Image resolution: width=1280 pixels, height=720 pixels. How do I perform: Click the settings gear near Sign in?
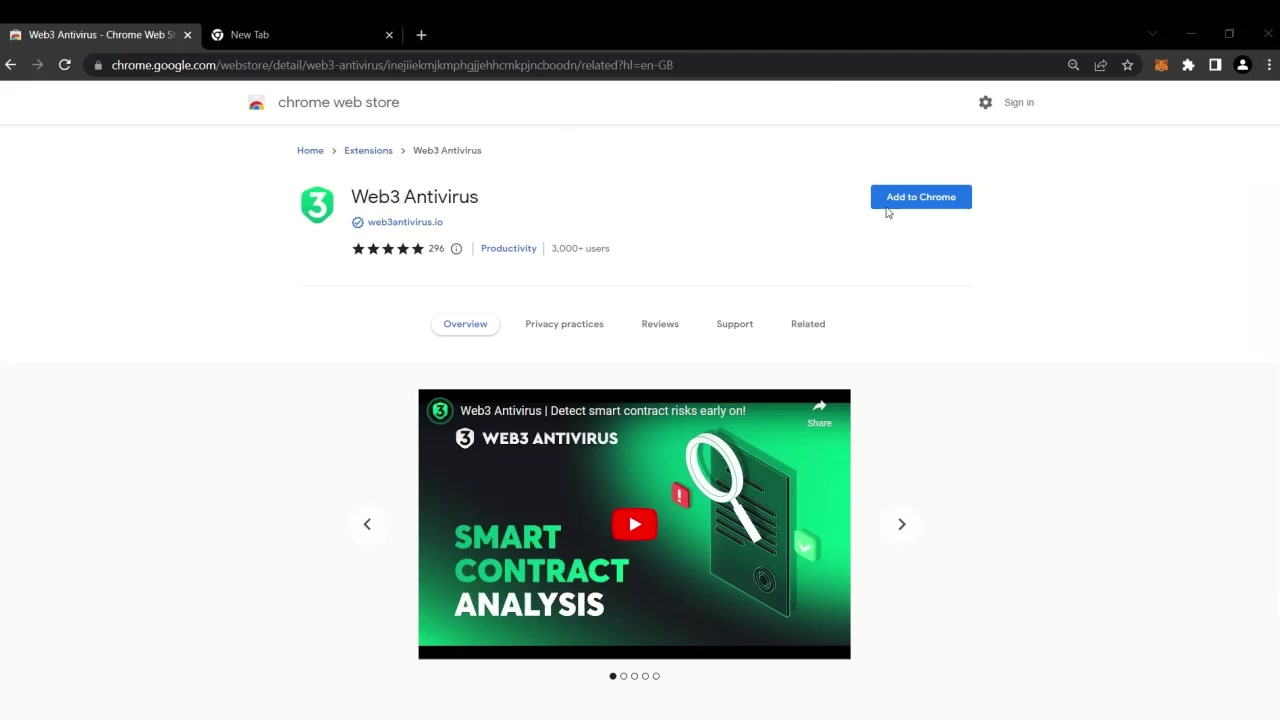point(985,101)
